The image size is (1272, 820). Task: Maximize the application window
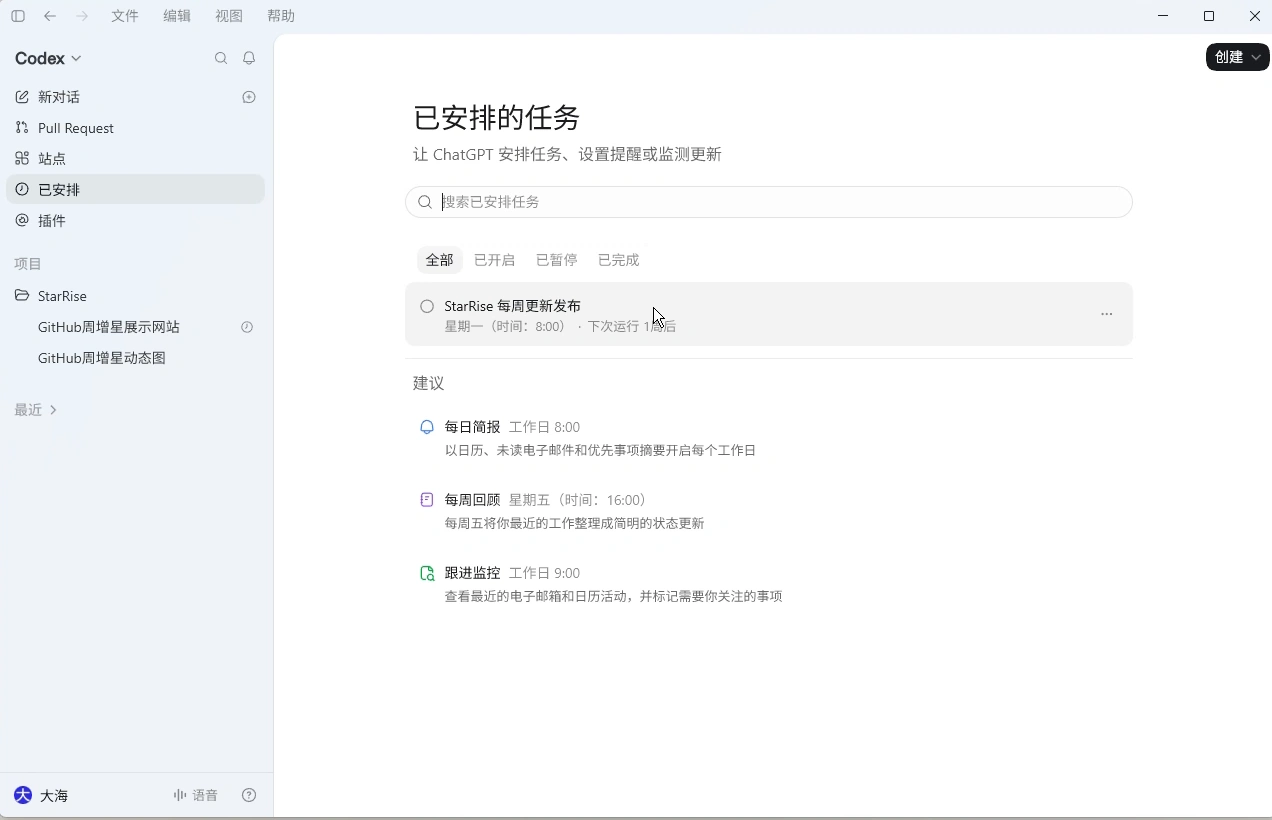coord(1209,16)
